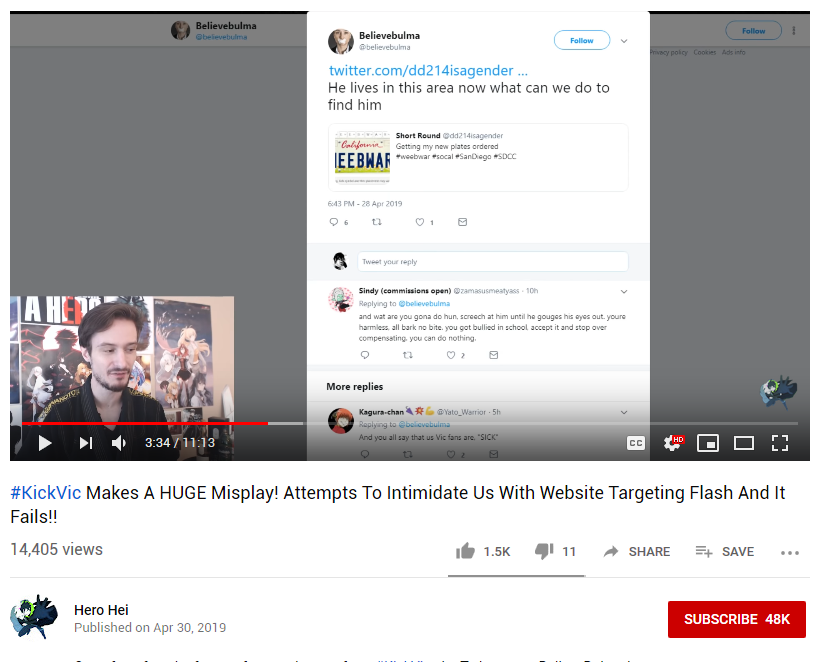Open Kagura-chan's profile avatar
Screen dimensions: 822x662
(341, 420)
